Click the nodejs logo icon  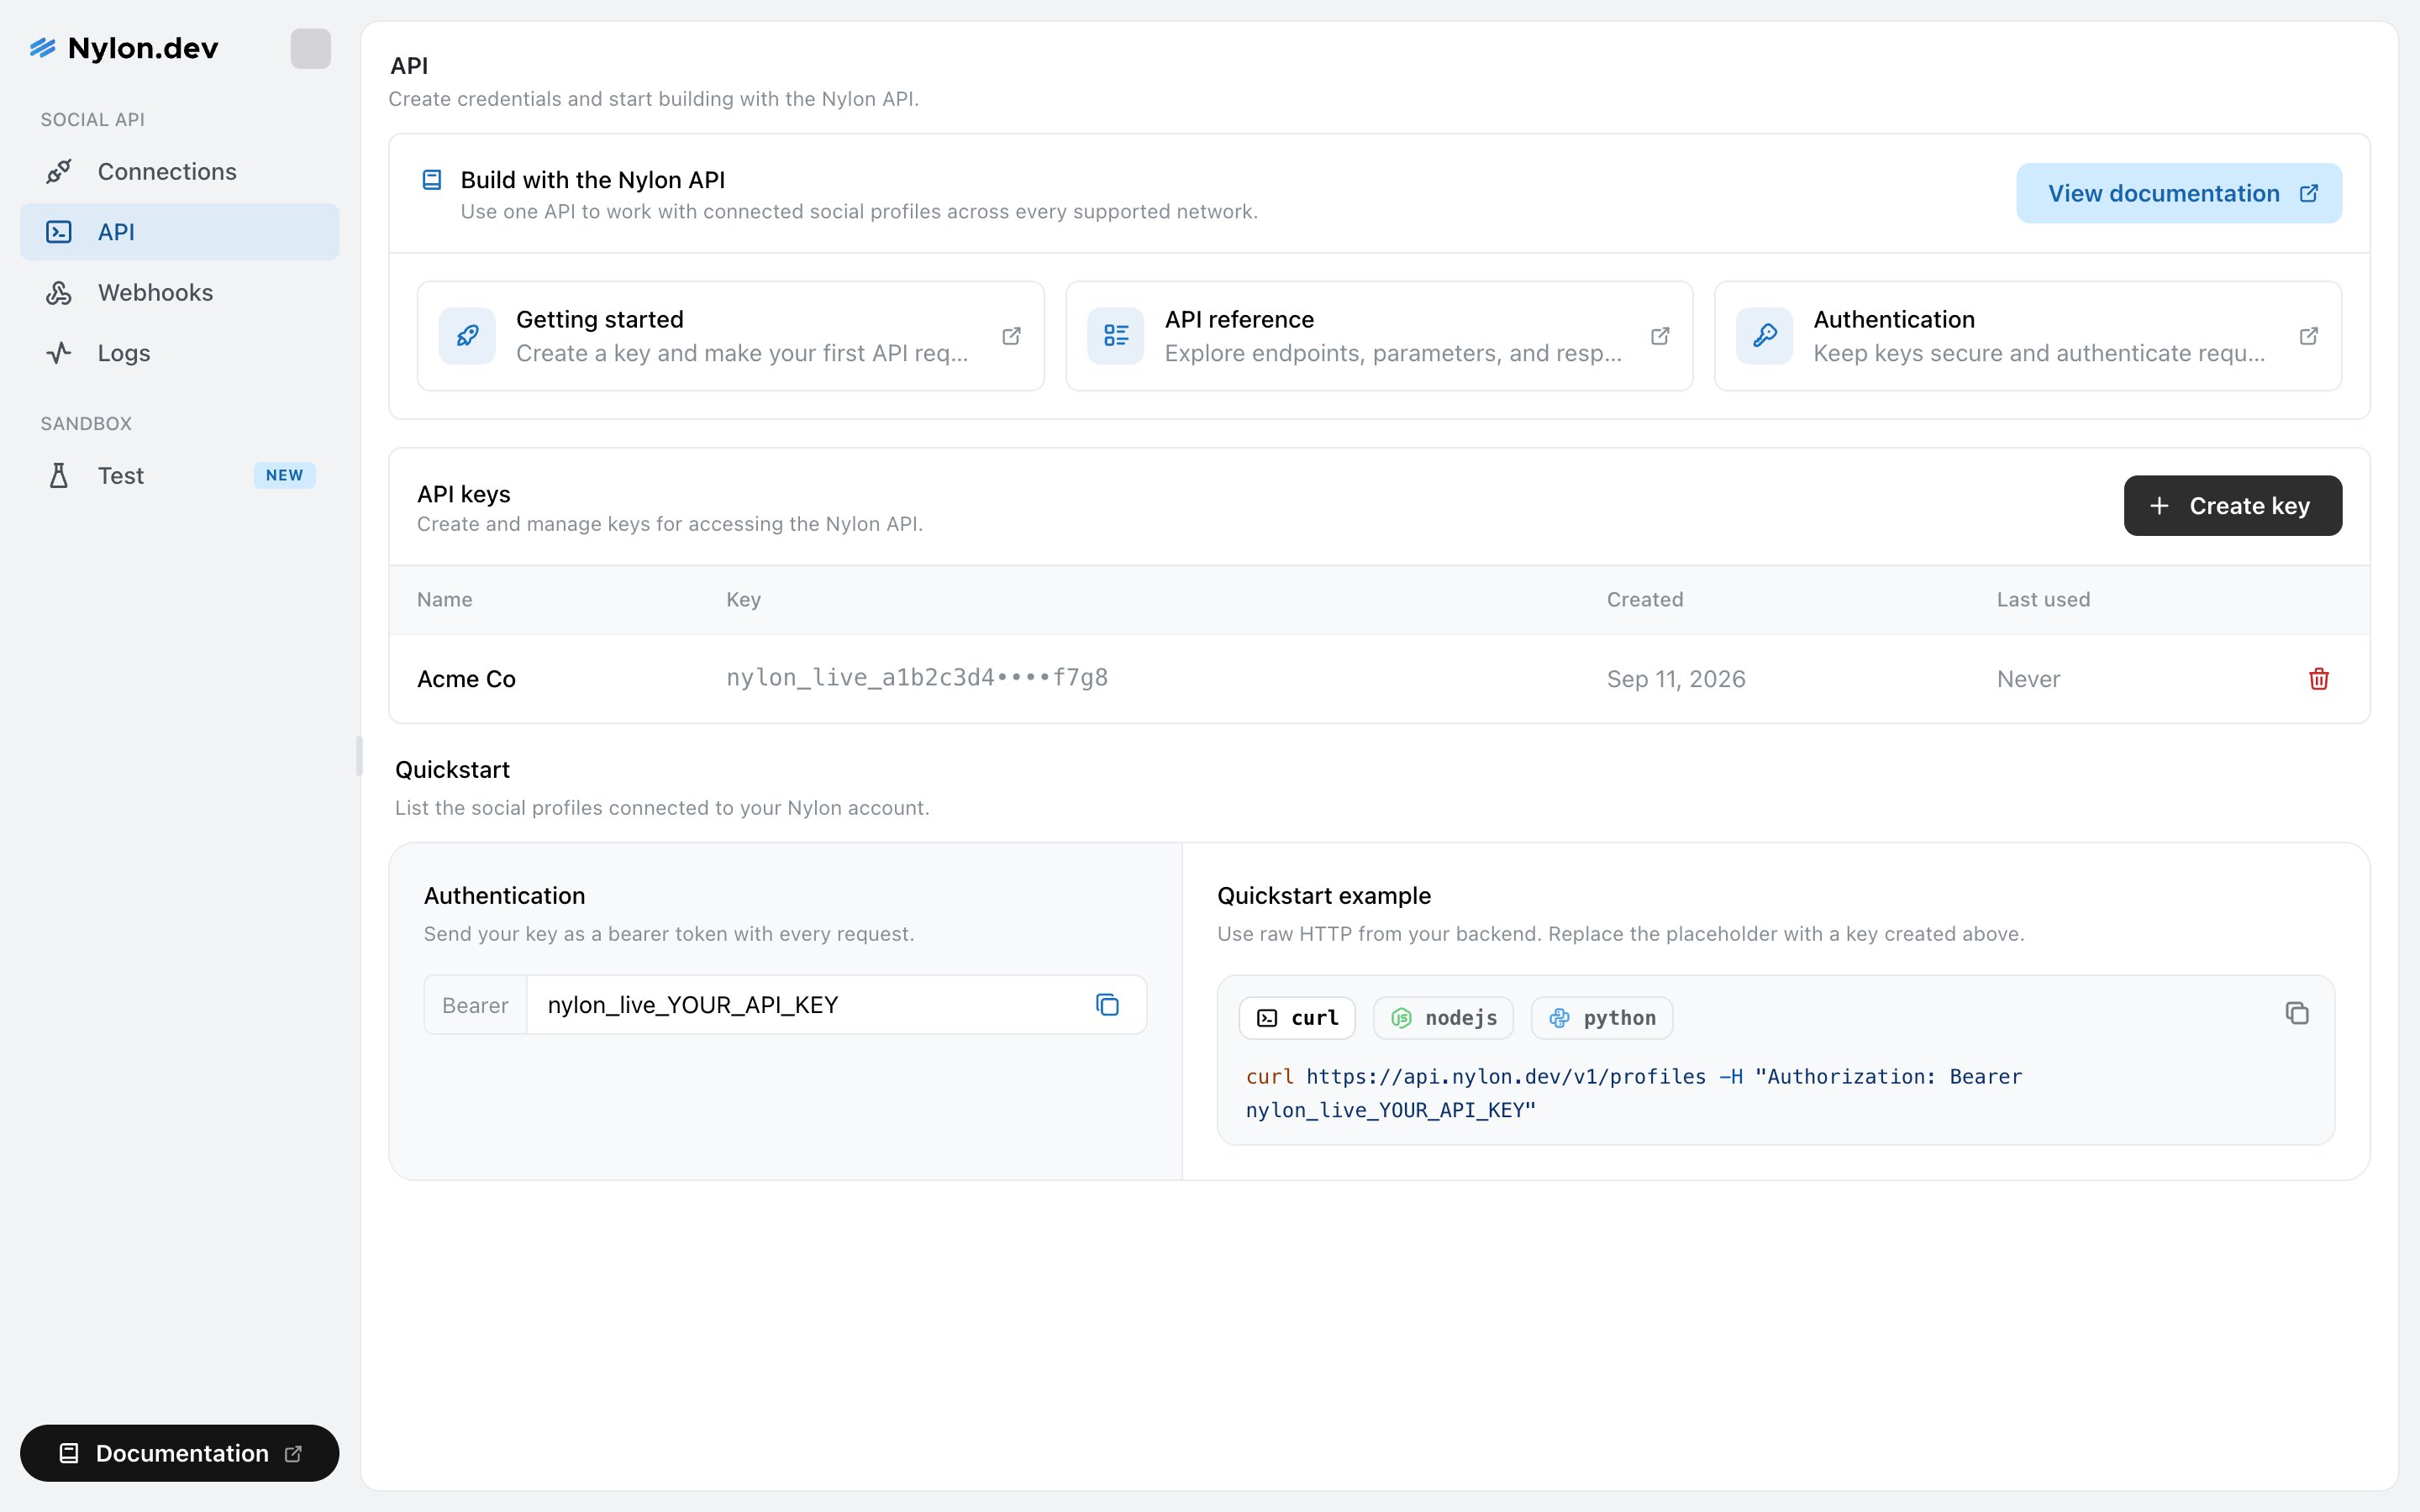[1401, 1018]
